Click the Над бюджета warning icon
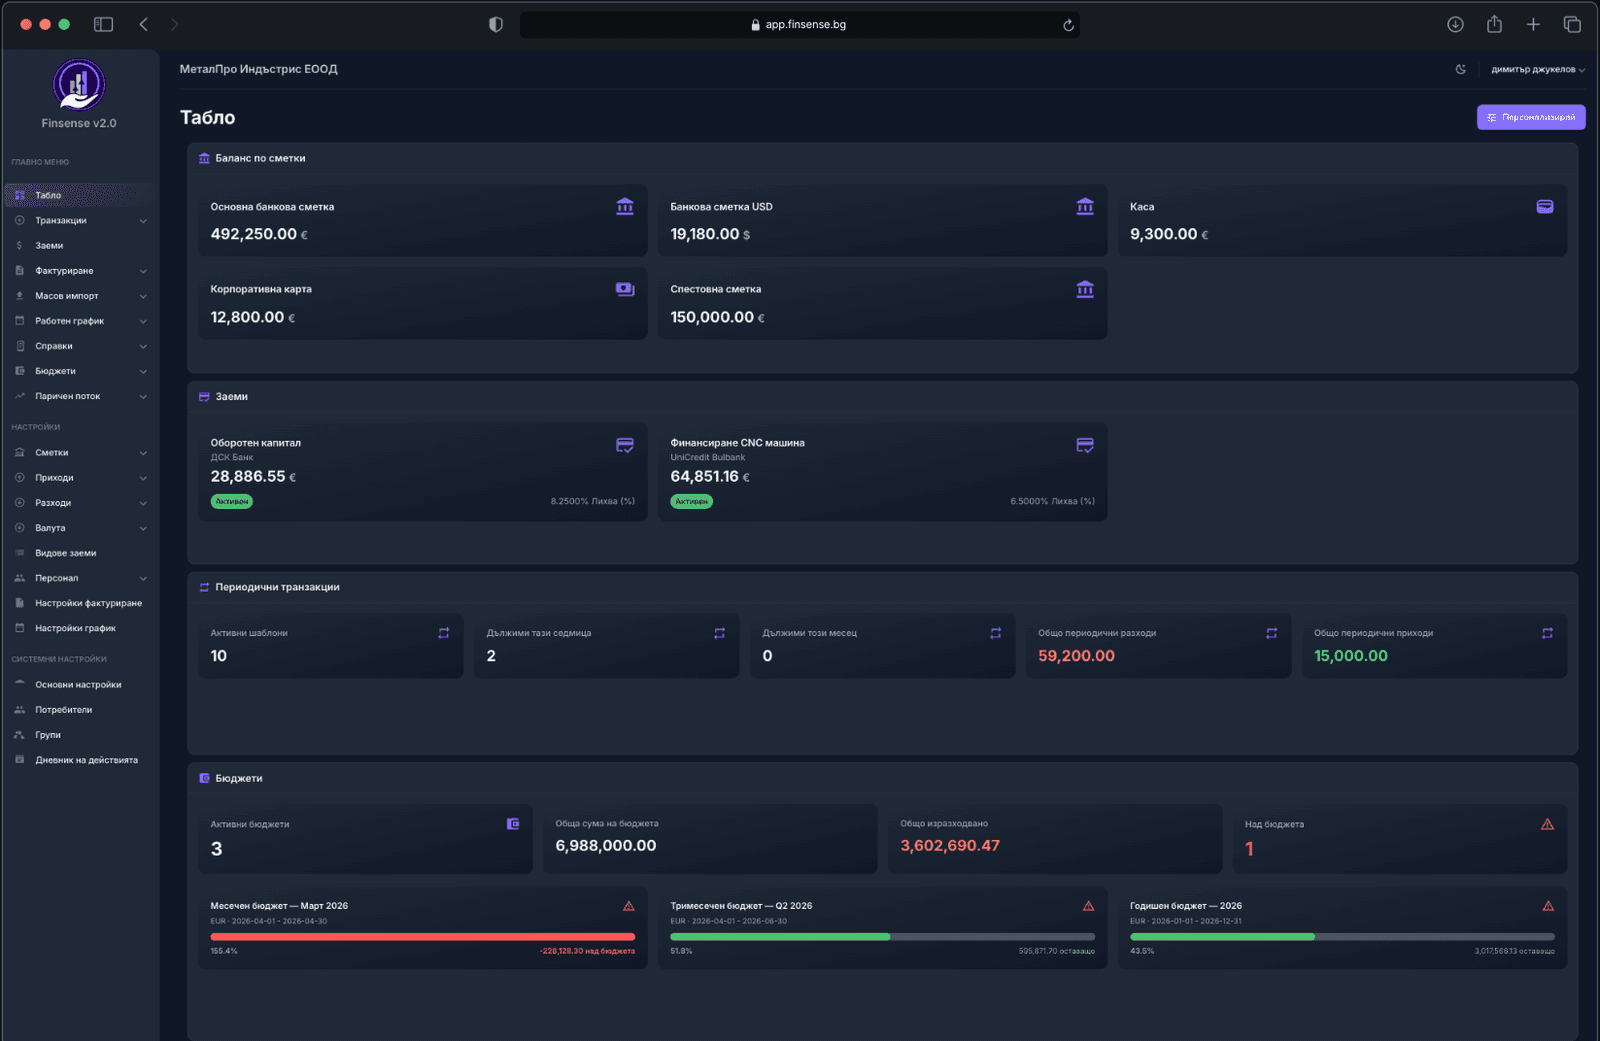Viewport: 1600px width, 1041px height. tap(1547, 824)
